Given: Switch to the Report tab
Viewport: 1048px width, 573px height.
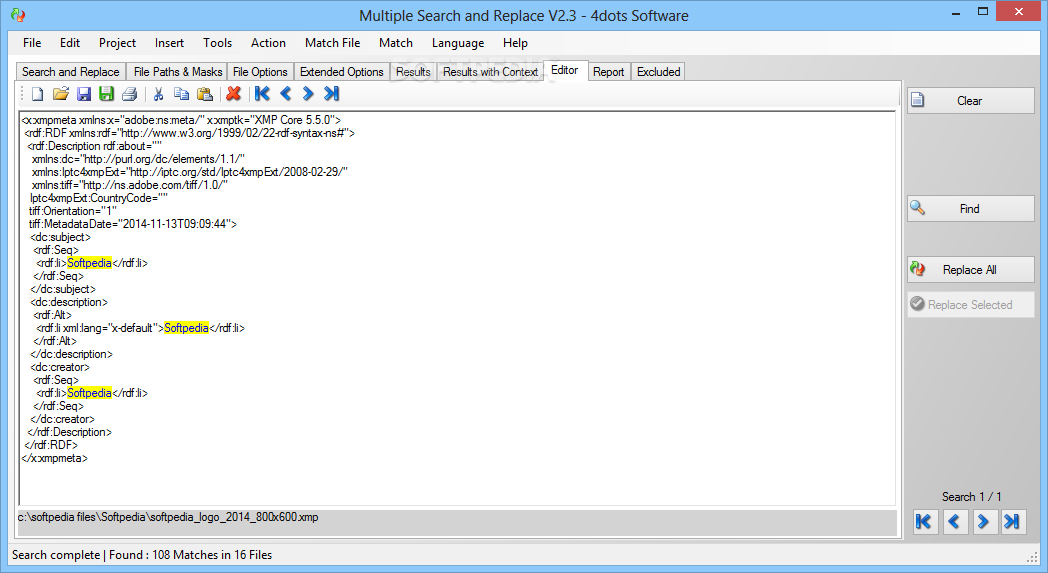Looking at the screenshot, I should (608, 72).
